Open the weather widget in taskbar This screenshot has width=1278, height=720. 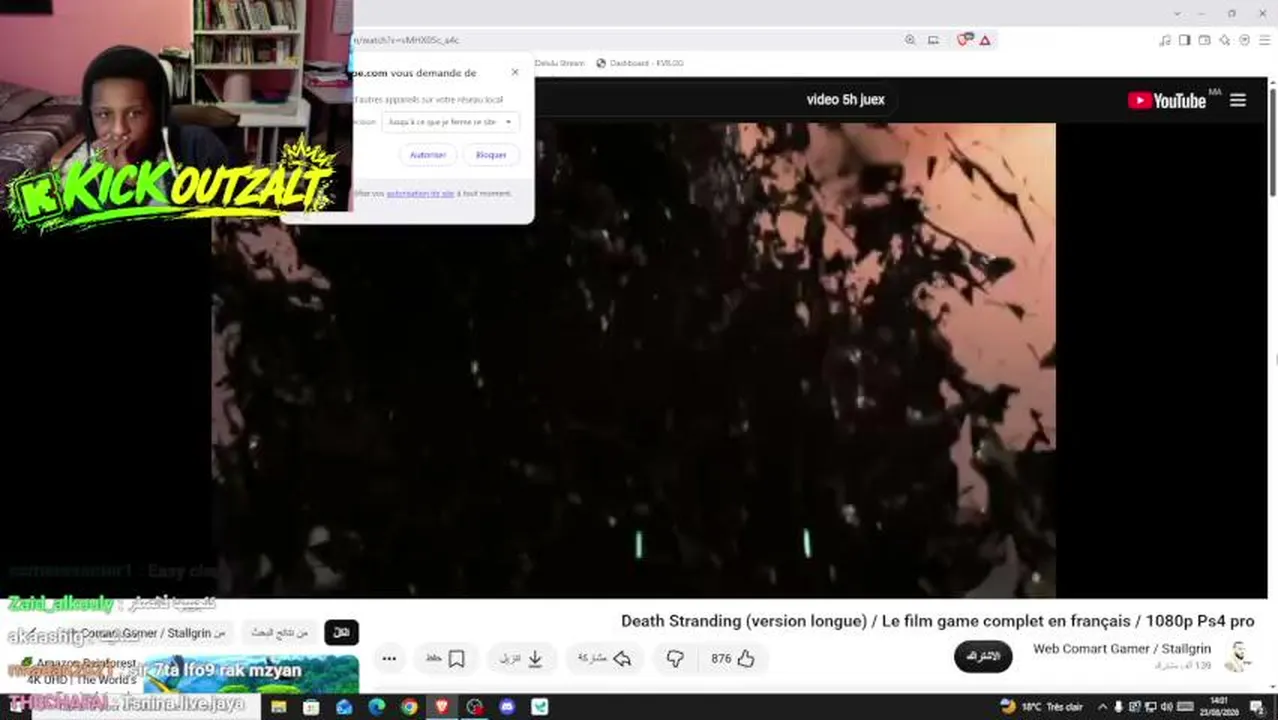coord(1040,707)
